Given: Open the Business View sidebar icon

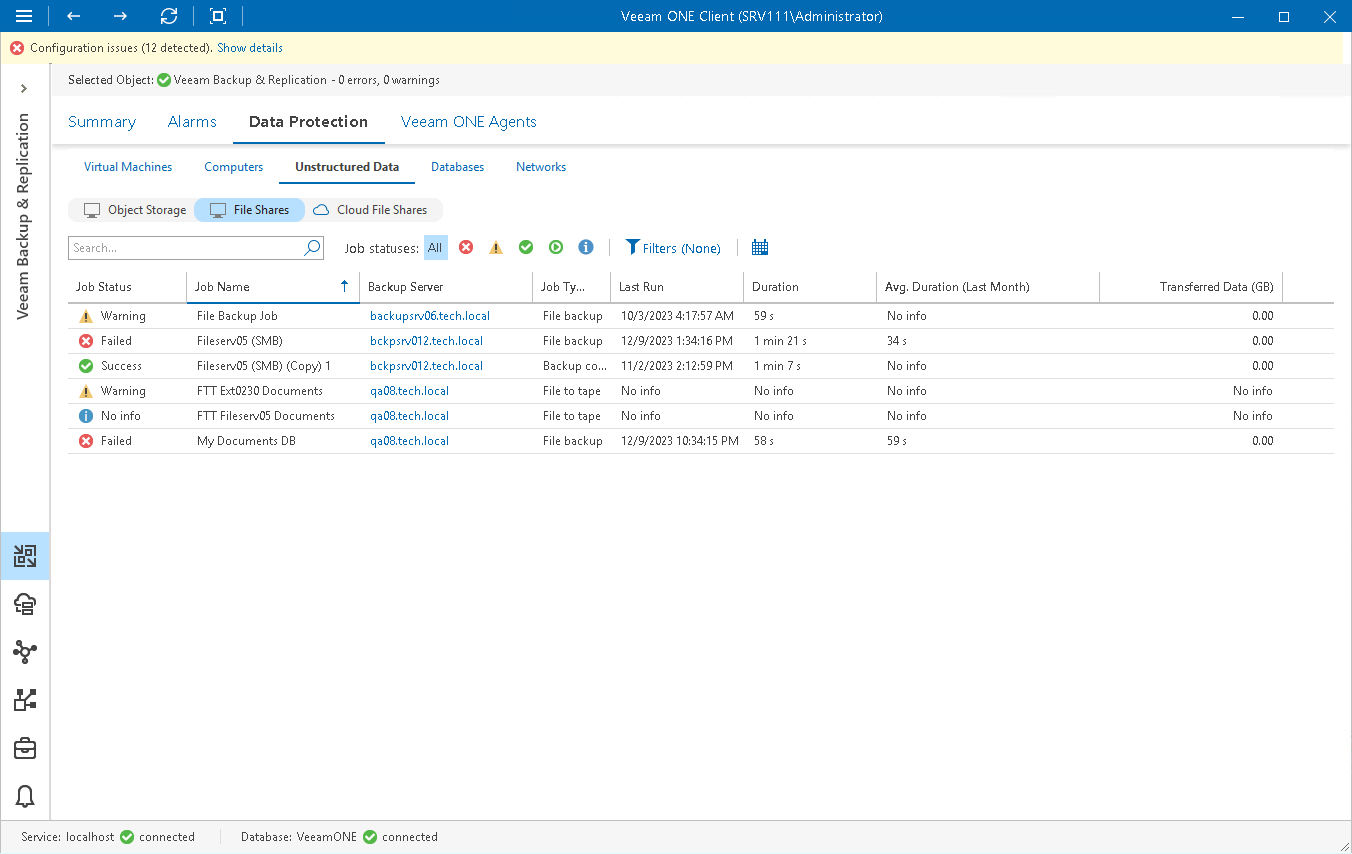Looking at the screenshot, I should coord(25,700).
